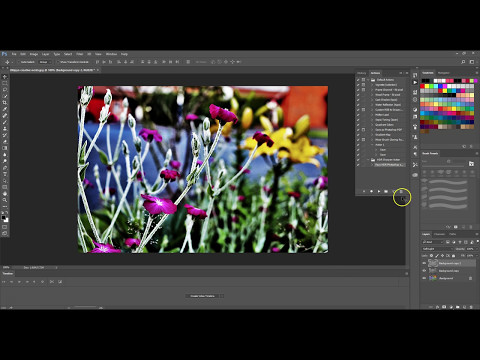Click the Create Video Timeline button
The image size is (480, 360).
pyautogui.click(x=203, y=296)
